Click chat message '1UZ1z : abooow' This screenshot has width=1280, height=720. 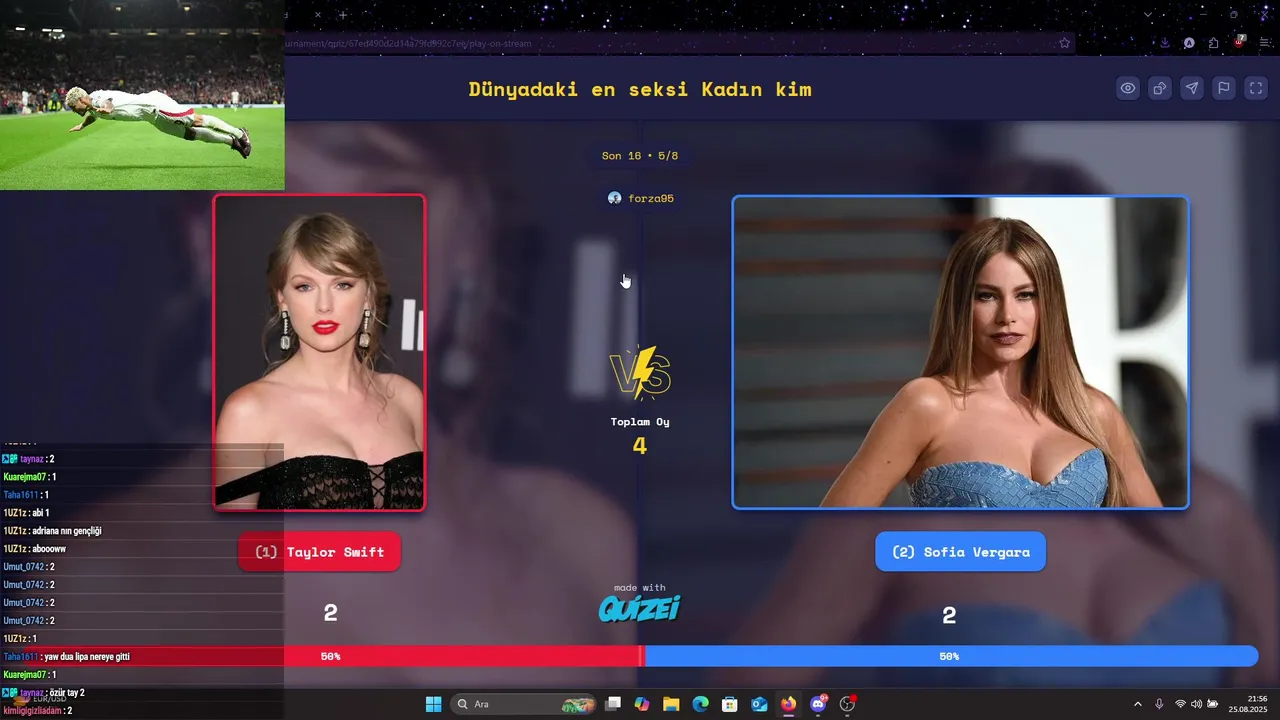coord(35,549)
